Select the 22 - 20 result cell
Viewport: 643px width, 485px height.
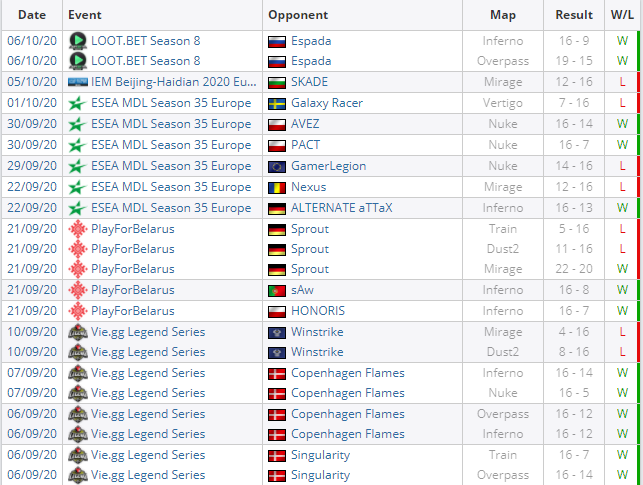(x=574, y=269)
